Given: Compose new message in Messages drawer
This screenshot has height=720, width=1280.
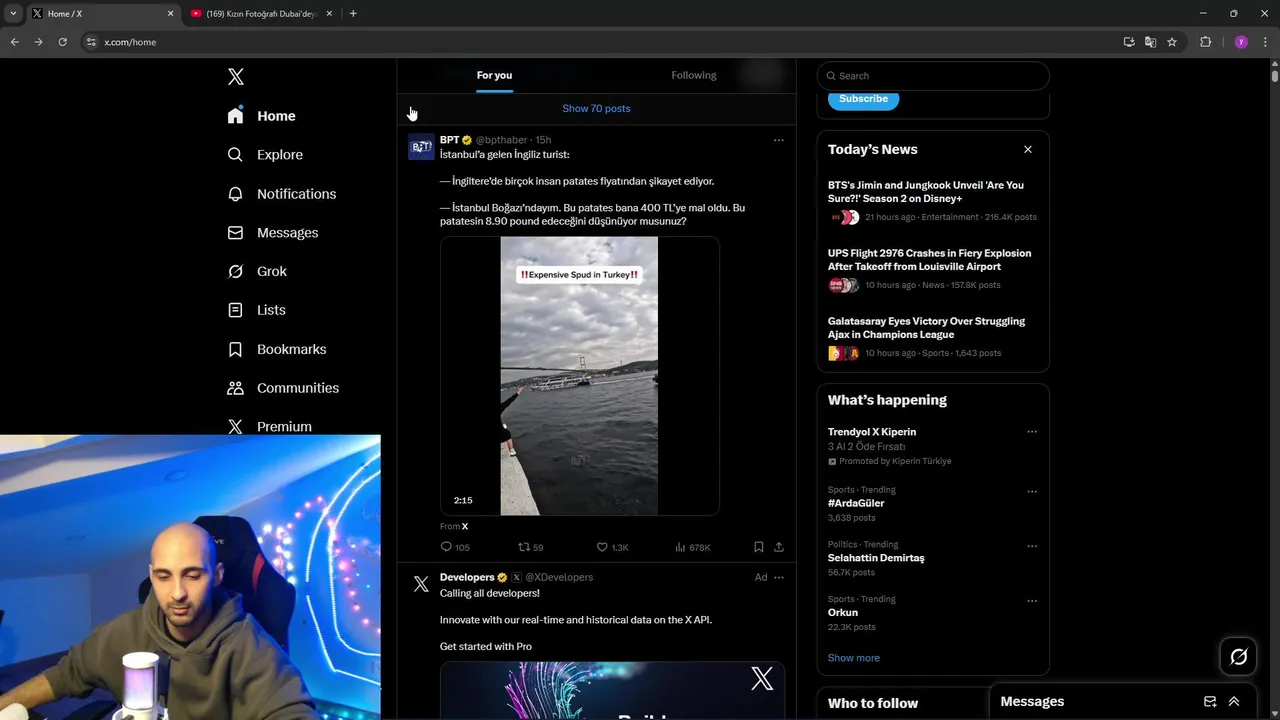Looking at the screenshot, I should (x=1210, y=702).
